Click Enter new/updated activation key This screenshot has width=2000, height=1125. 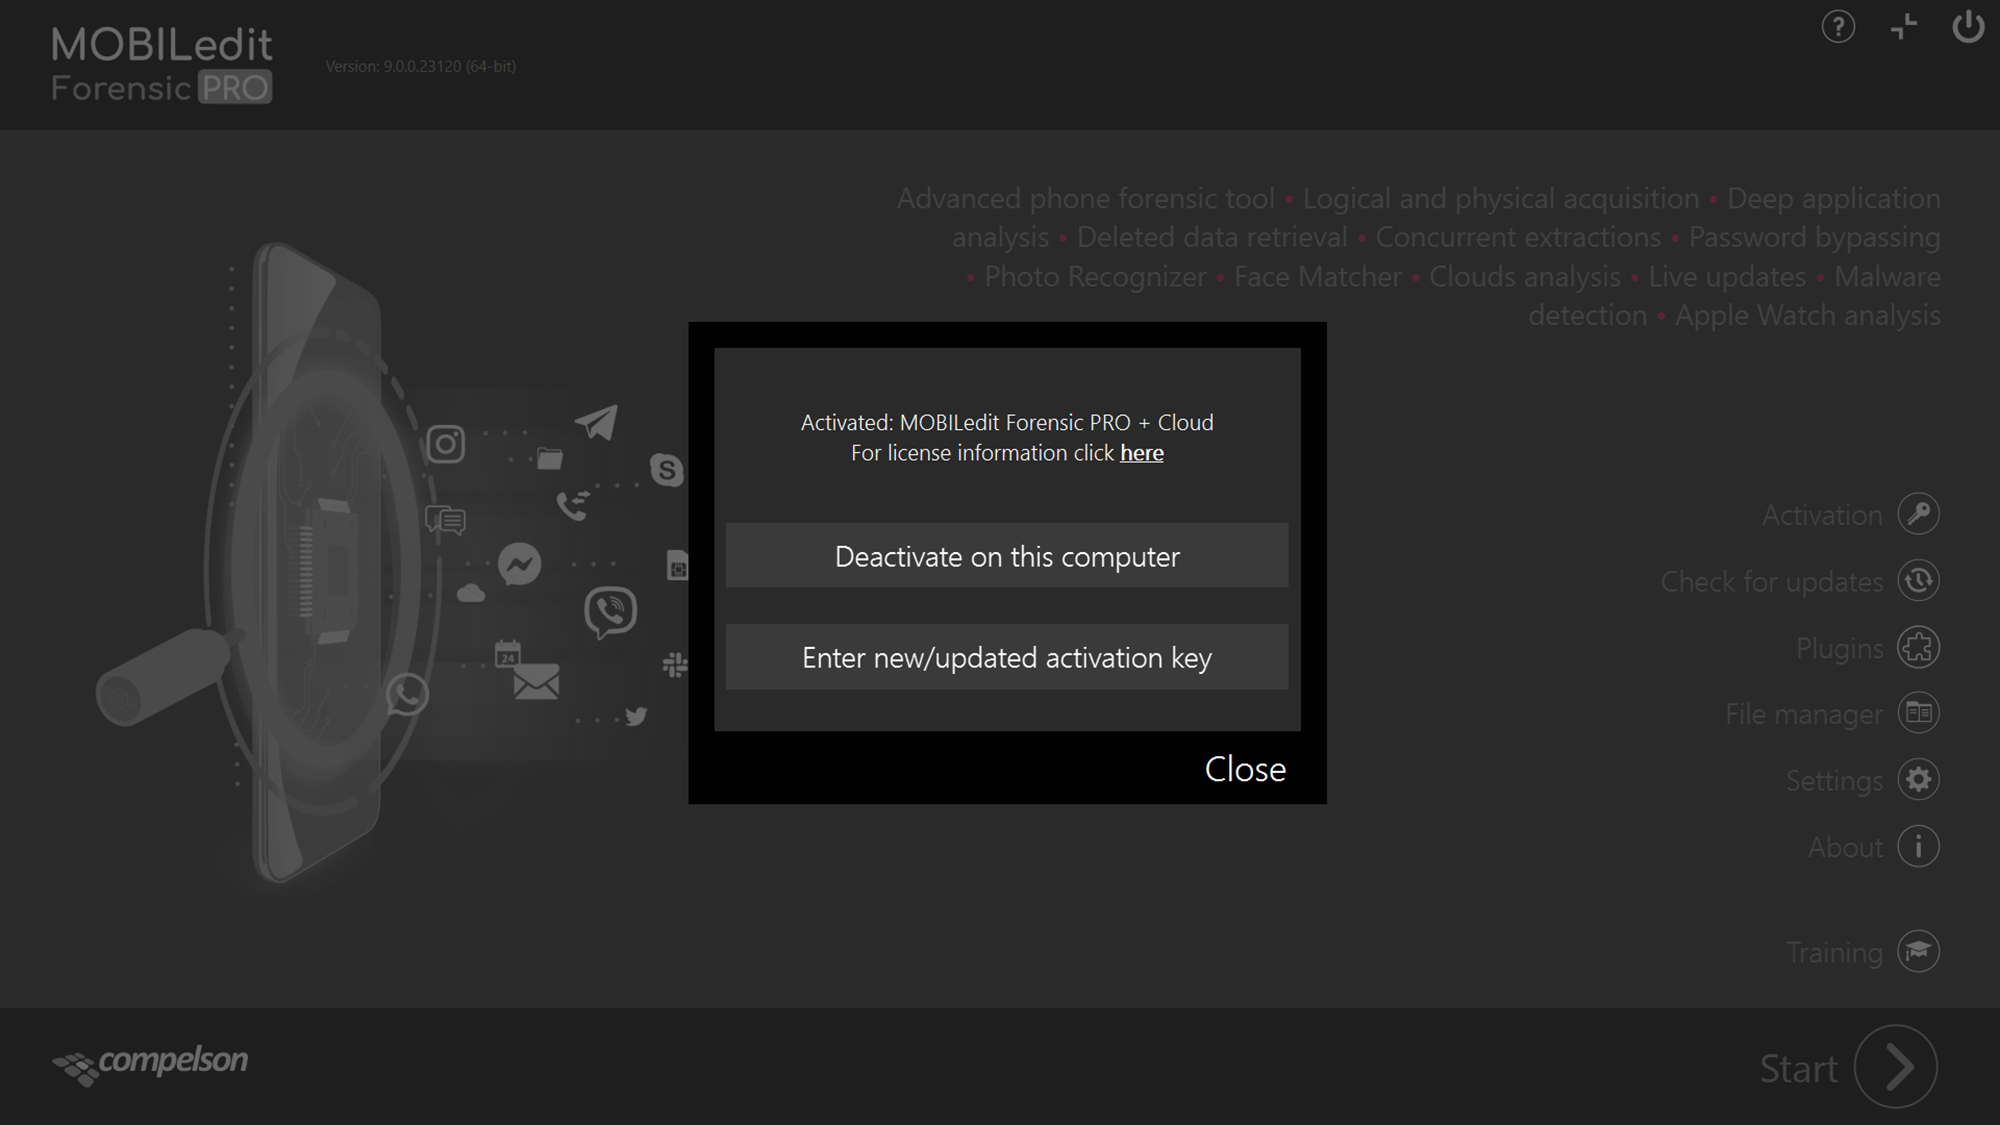1007,658
